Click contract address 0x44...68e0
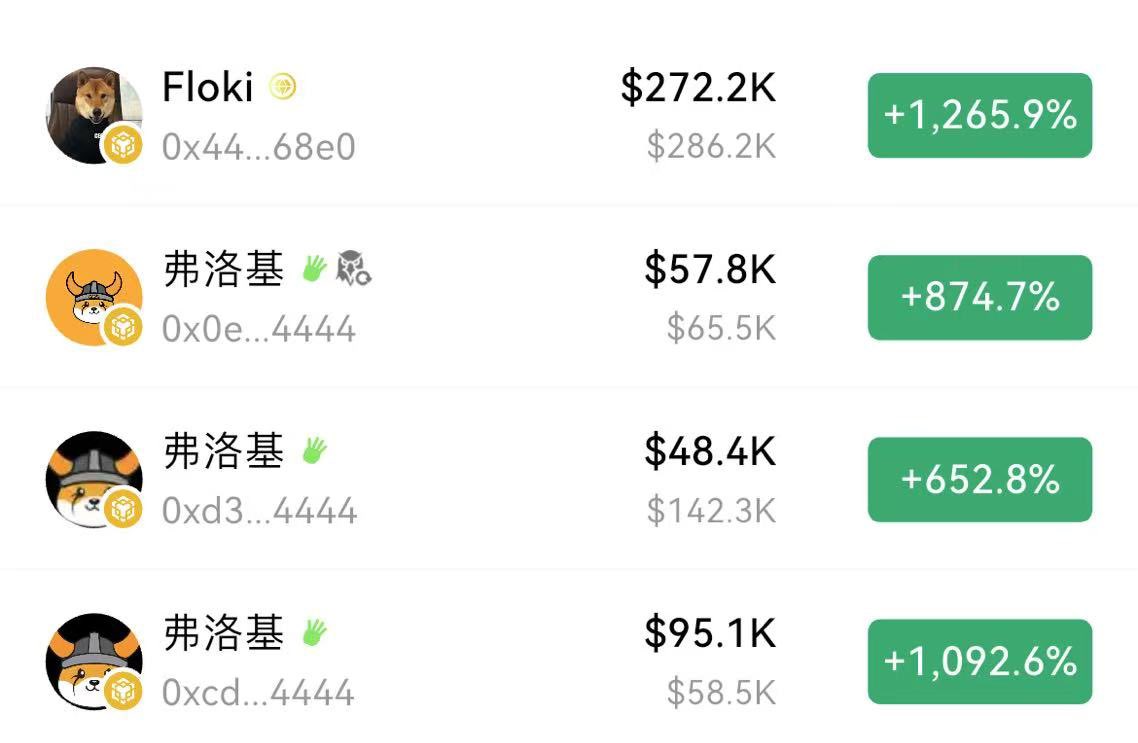Screen dimensions: 1138x743 tap(258, 148)
